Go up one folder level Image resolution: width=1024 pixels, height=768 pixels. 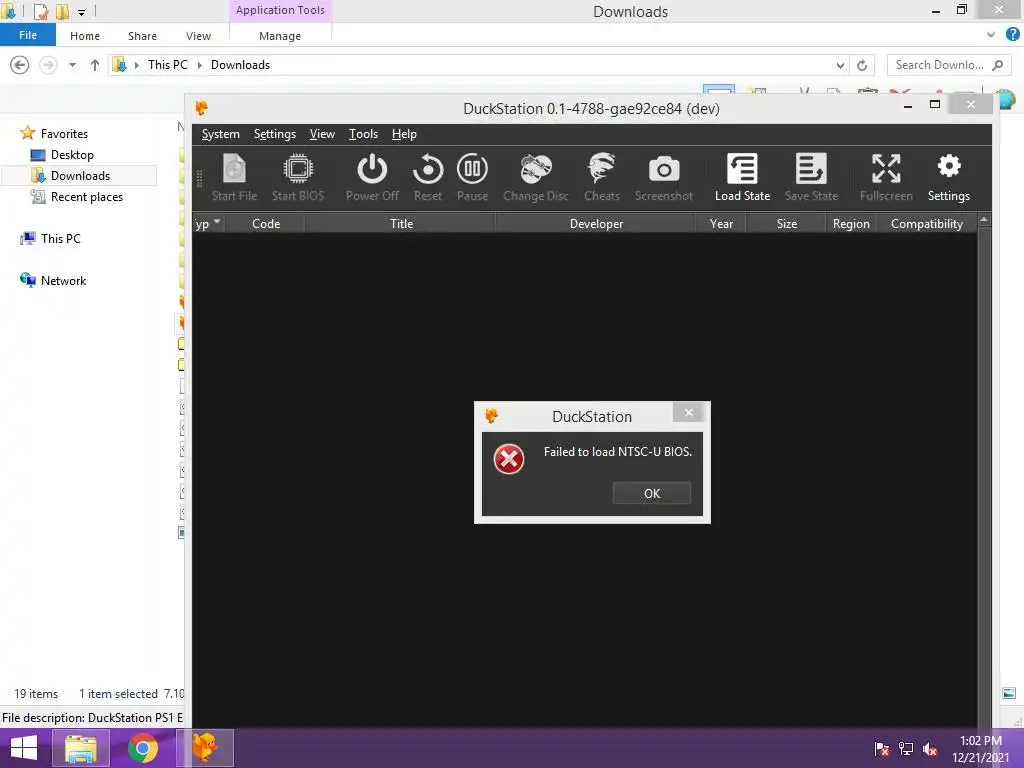(95, 65)
